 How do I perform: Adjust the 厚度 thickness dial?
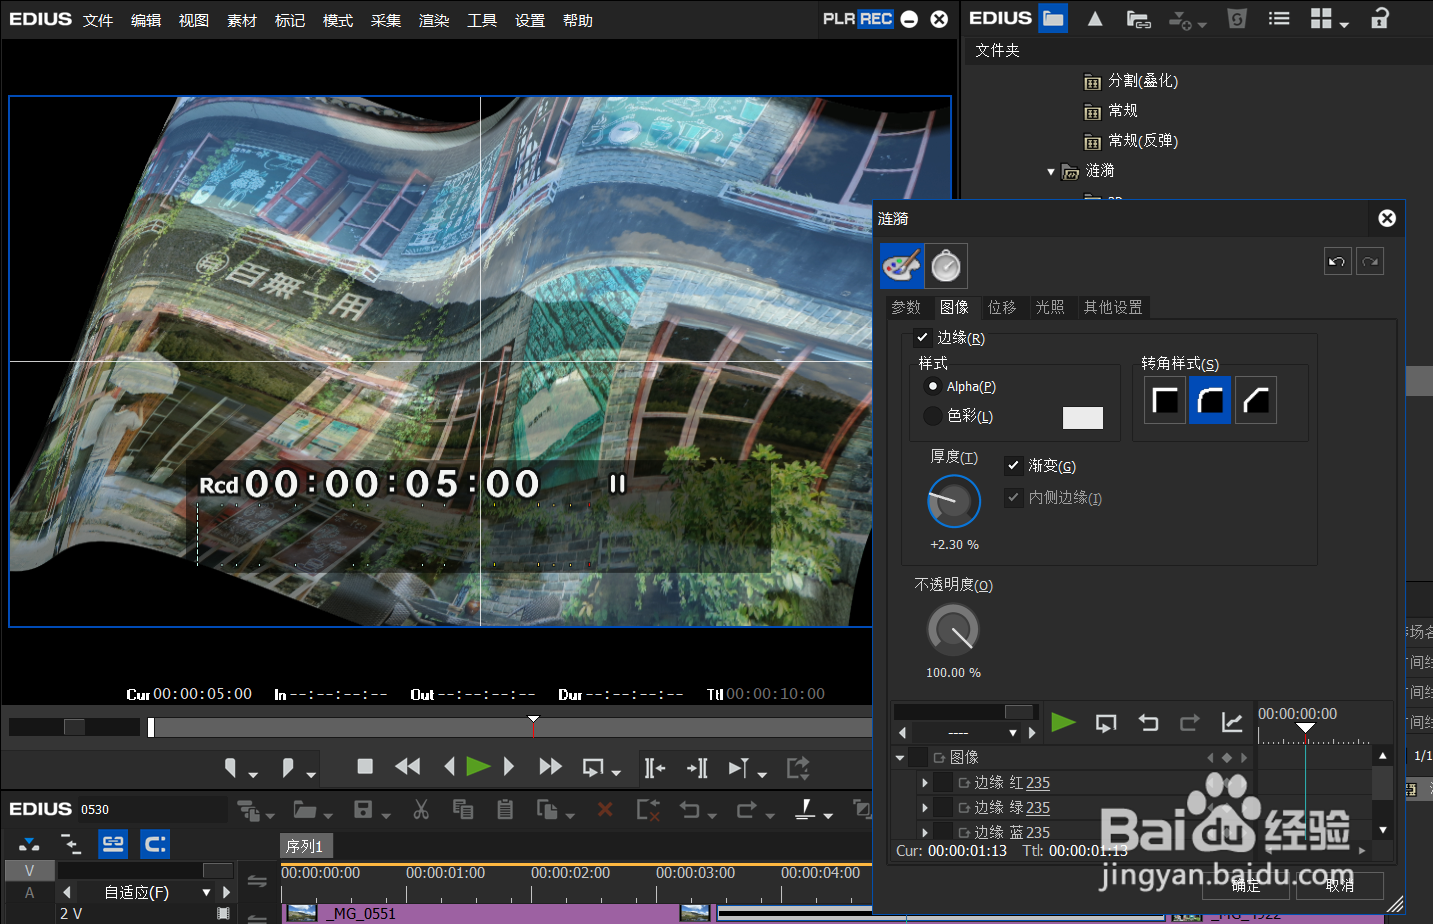(x=954, y=501)
